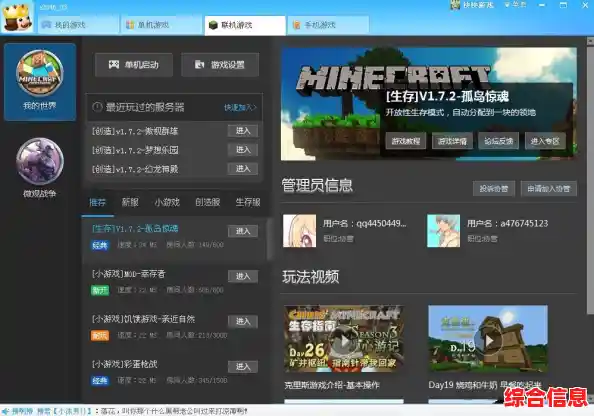Select the 生存服 server category tab
This screenshot has width=594, height=416.
coord(248,202)
